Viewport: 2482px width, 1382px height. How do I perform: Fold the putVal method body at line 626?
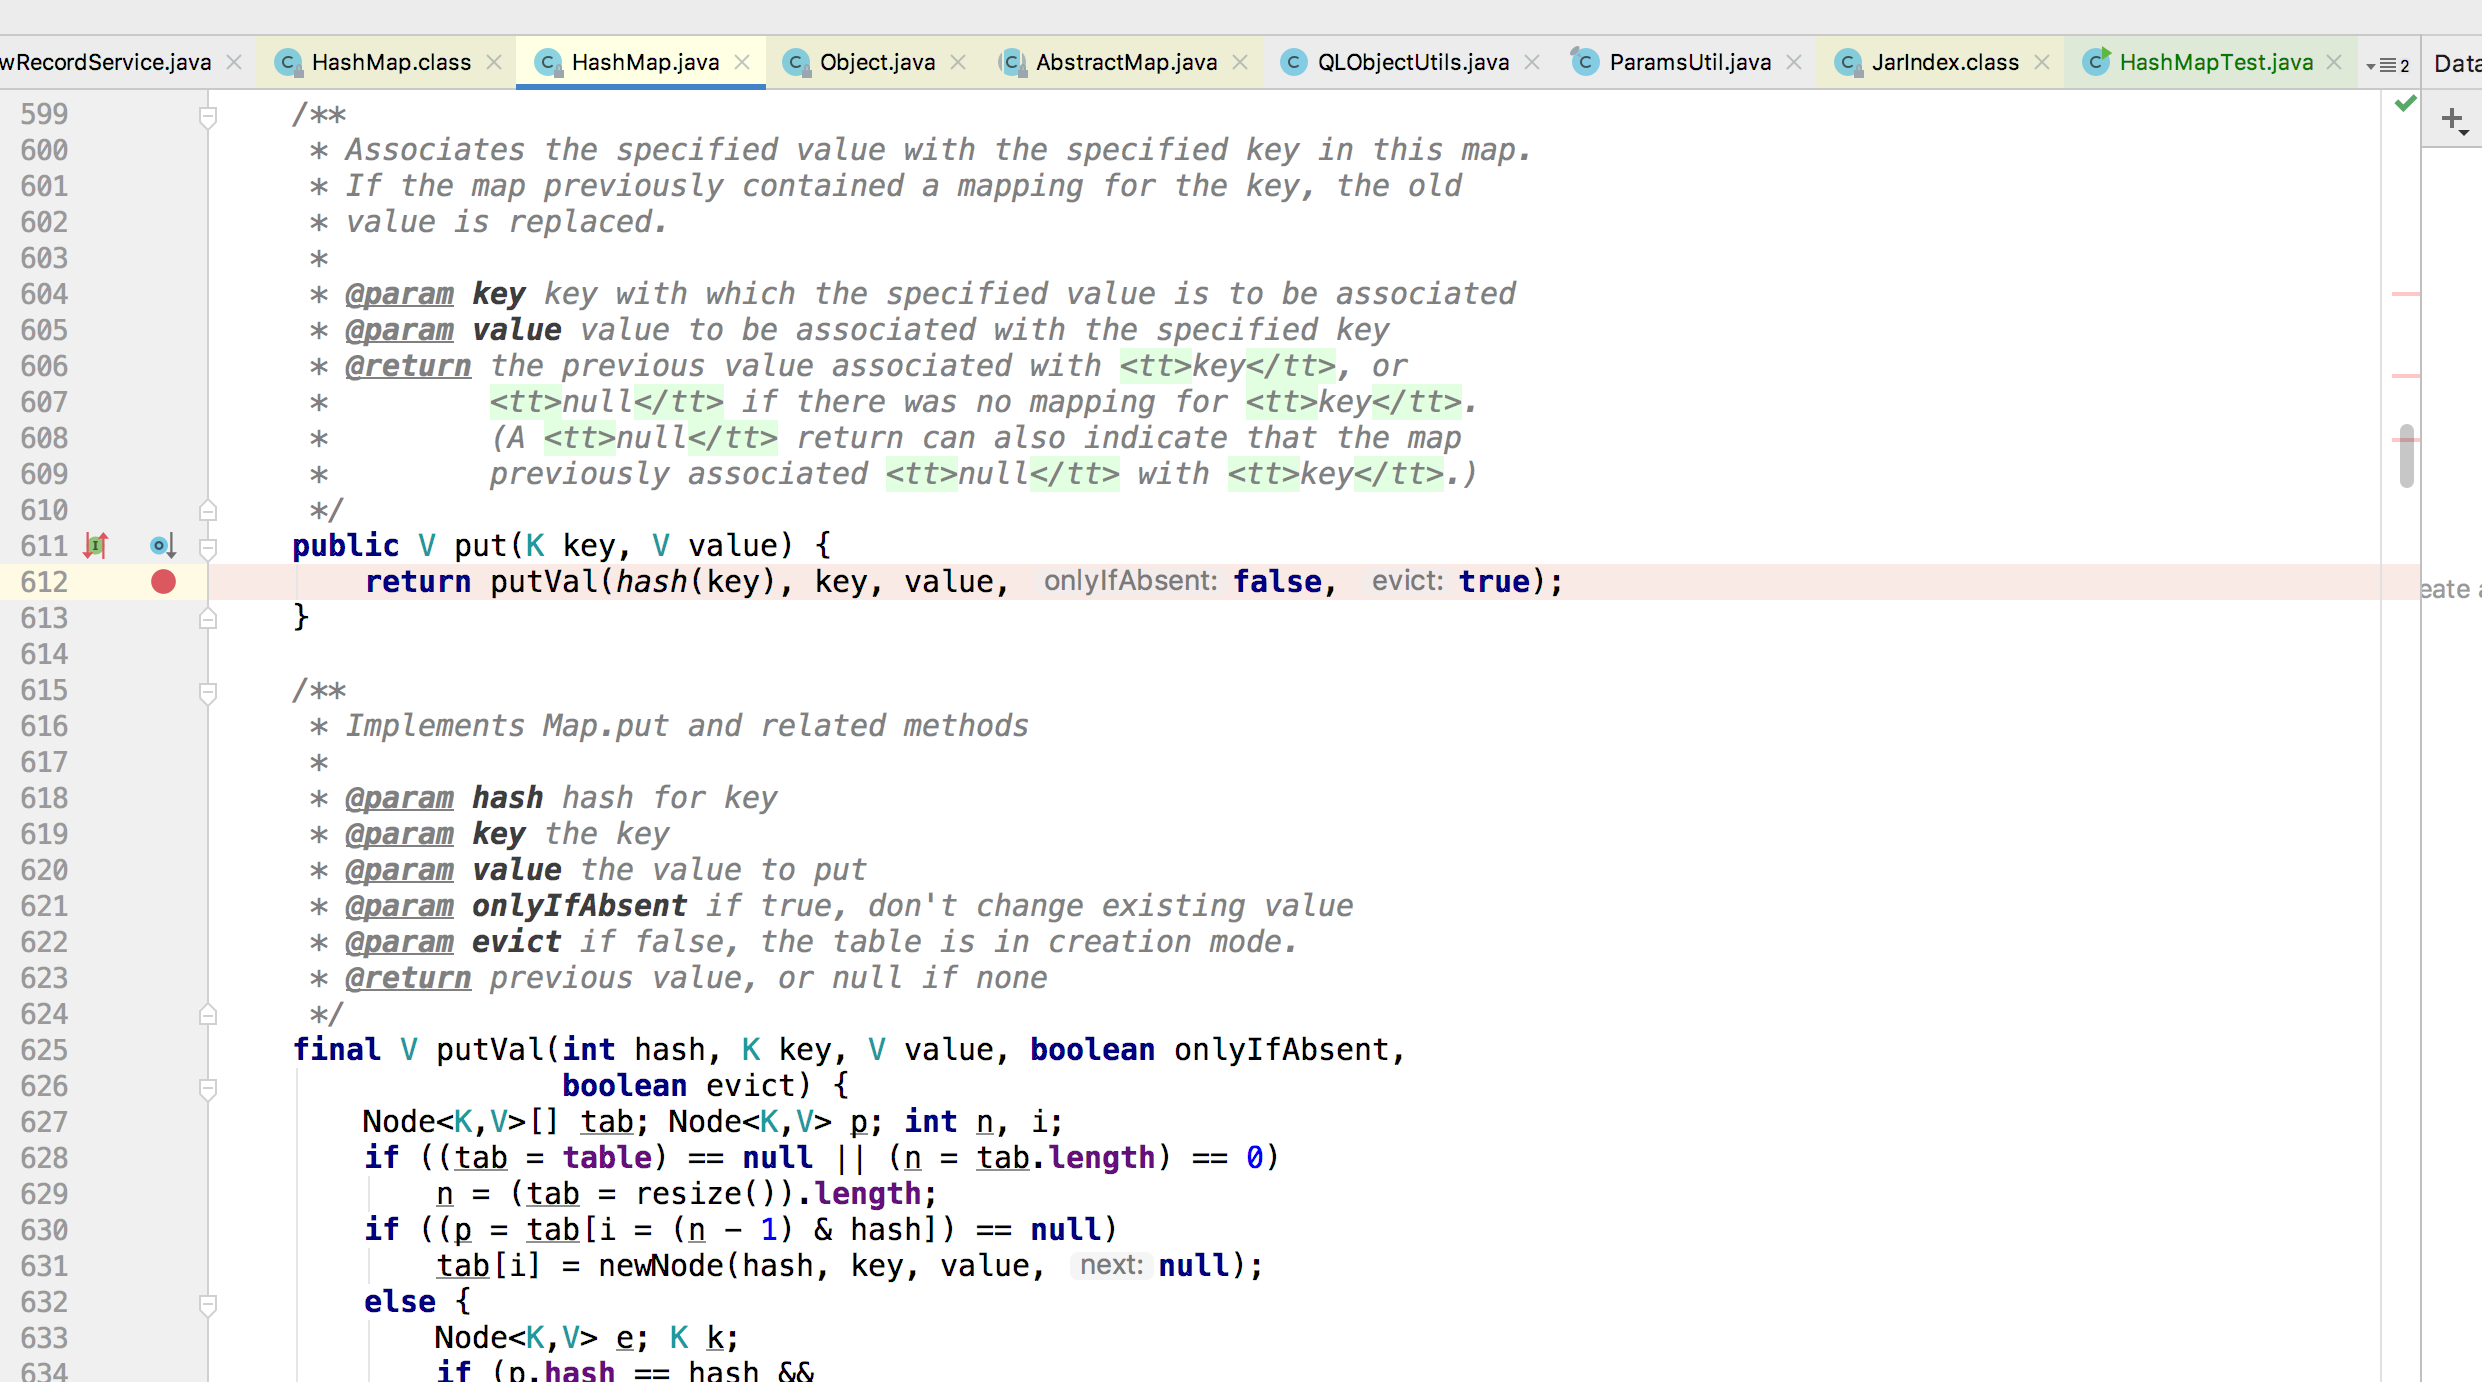[208, 1087]
